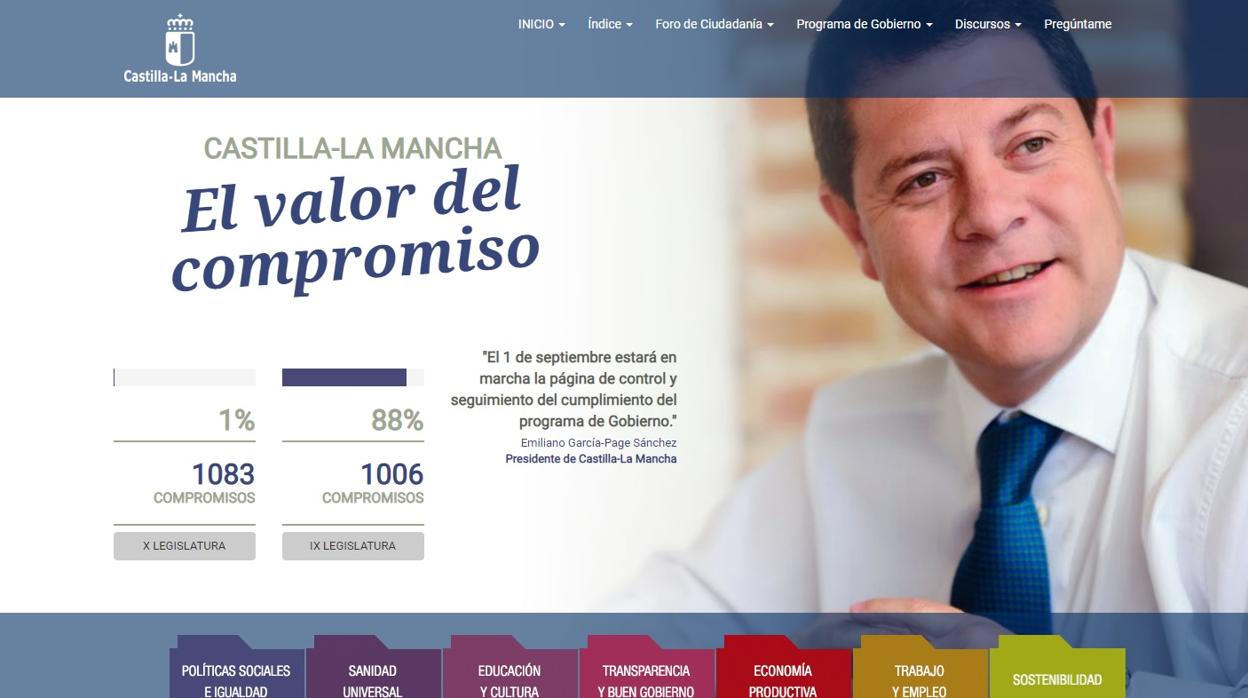Click the 1006 compromisos counter
Image resolution: width=1248 pixels, height=698 pixels.
point(373,482)
